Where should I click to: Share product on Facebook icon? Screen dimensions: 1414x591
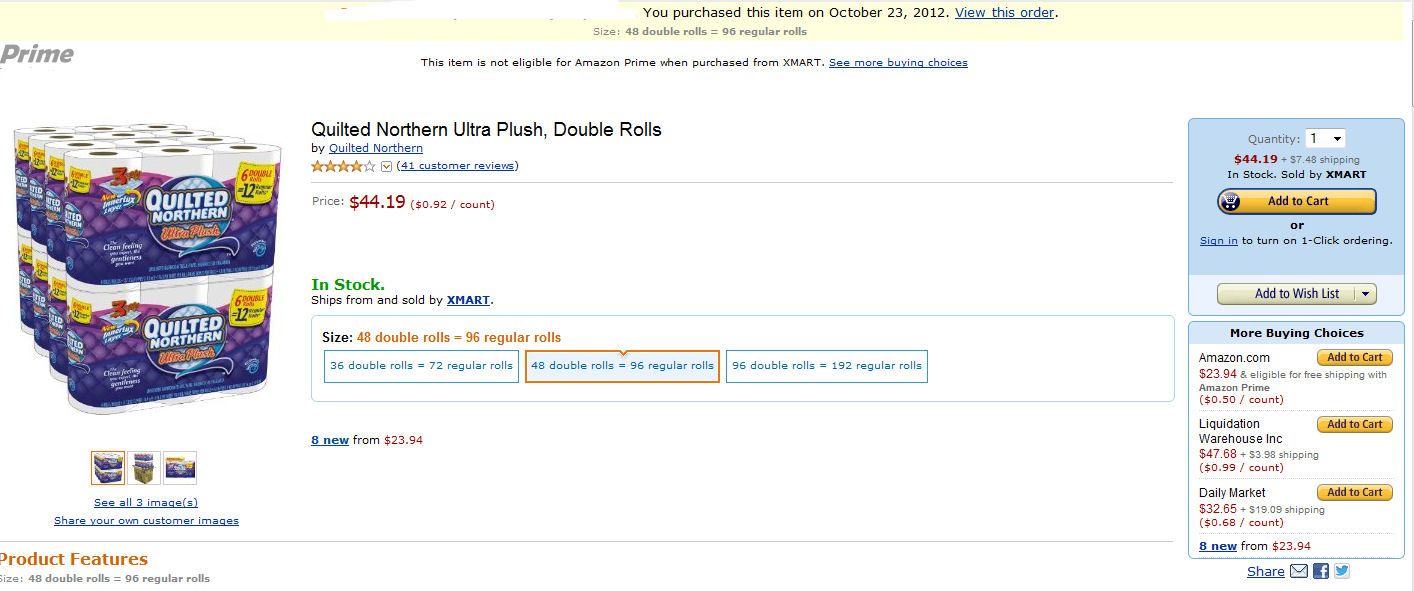point(1321,571)
